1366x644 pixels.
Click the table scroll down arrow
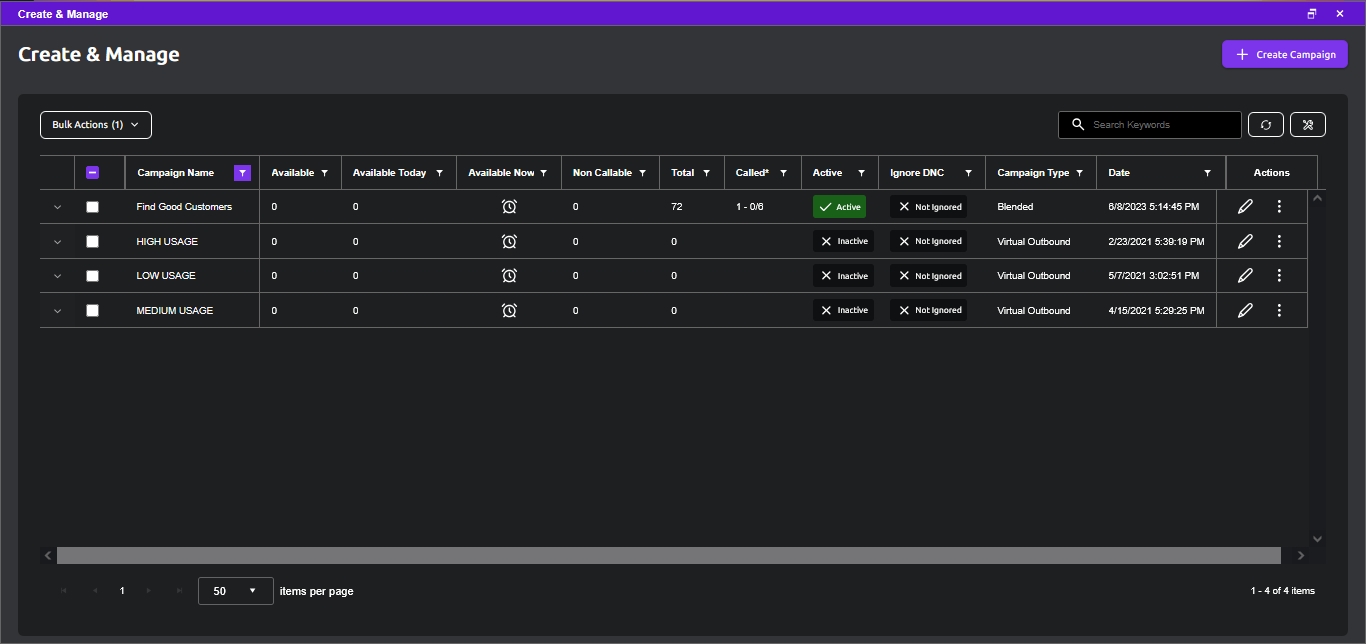[1317, 538]
